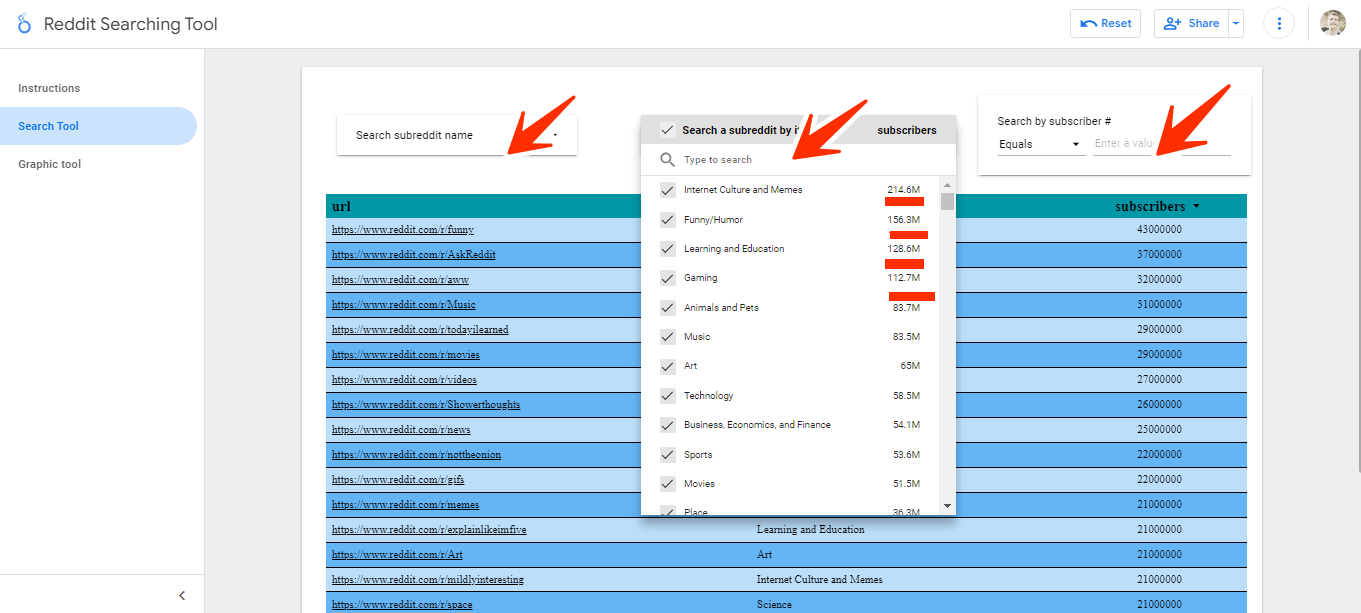Uncheck Internet Culture and Memes
The height and width of the screenshot is (613, 1361).
point(668,190)
